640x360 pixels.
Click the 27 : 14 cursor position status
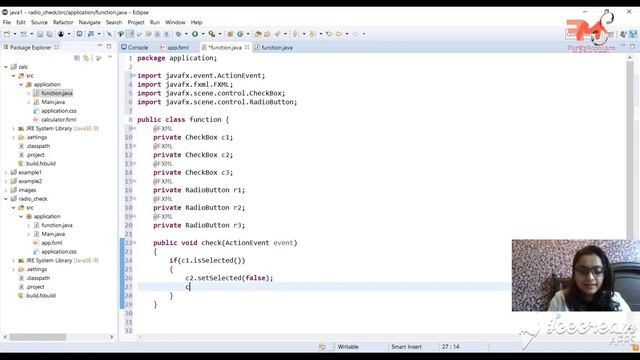coord(450,347)
